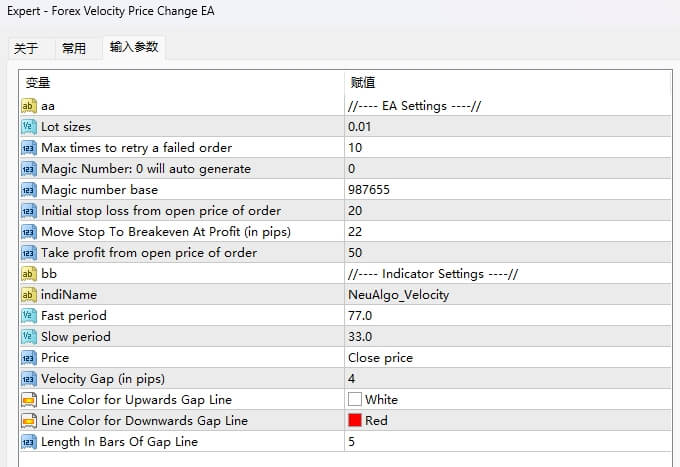This screenshot has height=467, width=680.
Task: Select the 输入参数 tab
Action: coord(134,47)
